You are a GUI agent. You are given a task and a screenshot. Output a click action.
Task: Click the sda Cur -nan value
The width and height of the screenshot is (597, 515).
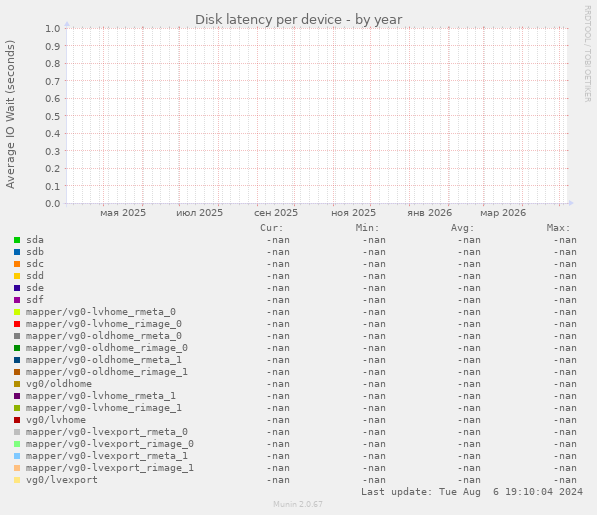(x=278, y=240)
